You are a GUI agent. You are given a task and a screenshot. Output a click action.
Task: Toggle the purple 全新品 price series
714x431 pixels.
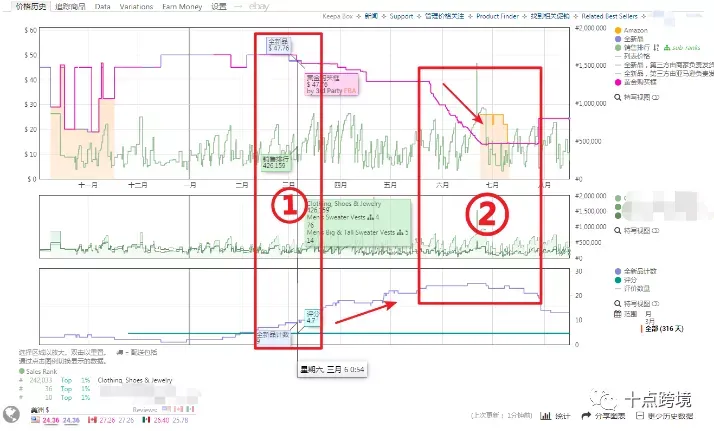pyautogui.click(x=618, y=39)
